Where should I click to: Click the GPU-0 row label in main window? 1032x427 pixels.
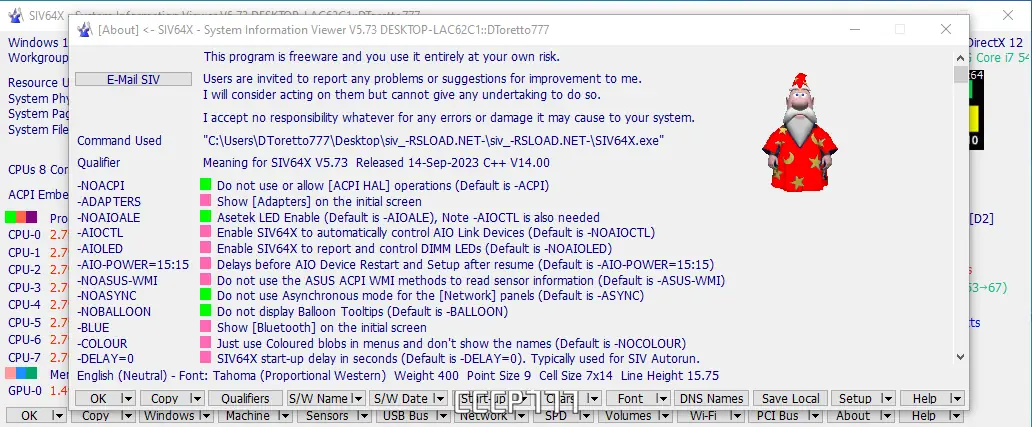click(25, 390)
